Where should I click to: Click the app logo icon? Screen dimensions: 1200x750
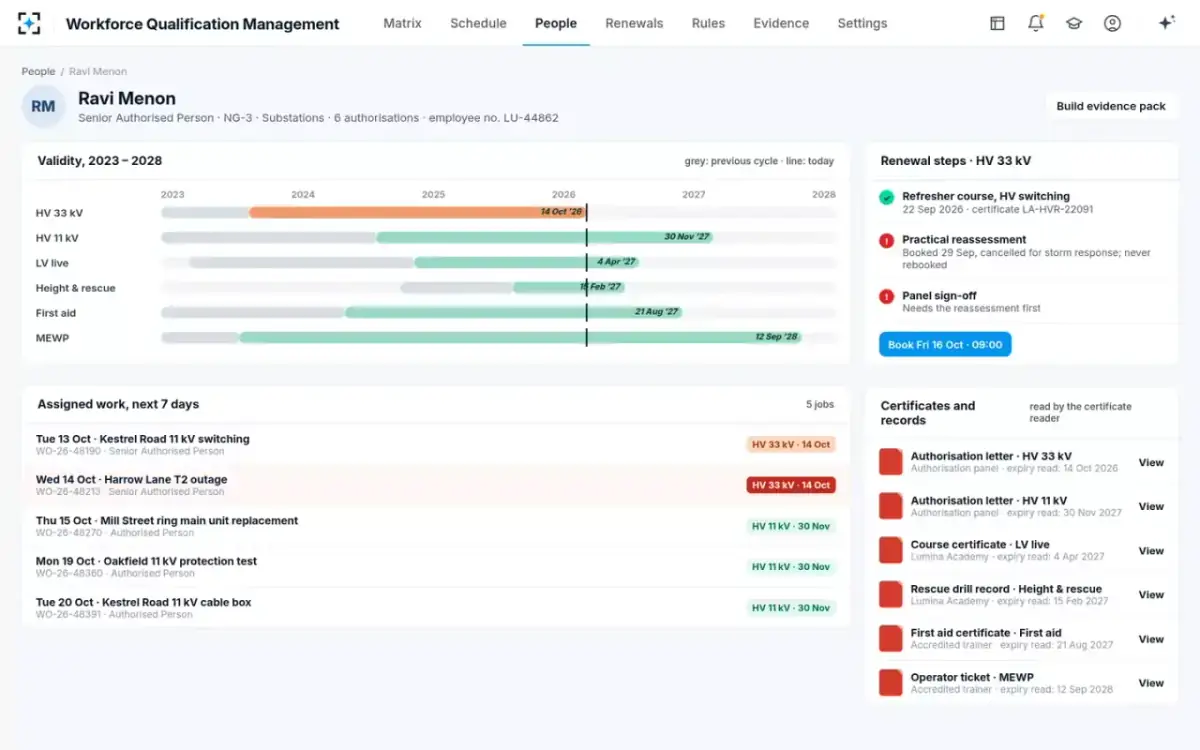pyautogui.click(x=29, y=23)
